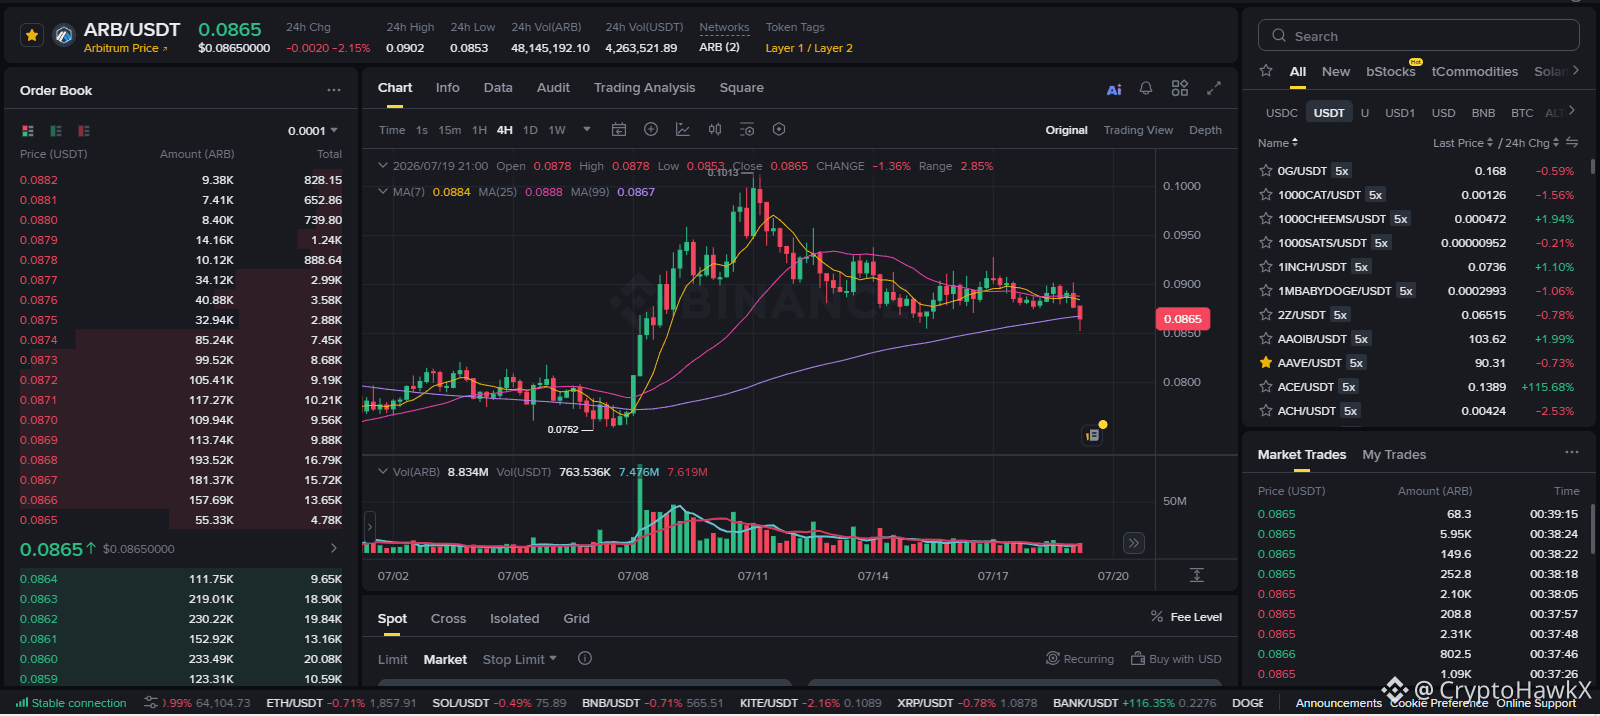Sort market list by Last Price
Screen dimensions: 1600x716
1463,143
